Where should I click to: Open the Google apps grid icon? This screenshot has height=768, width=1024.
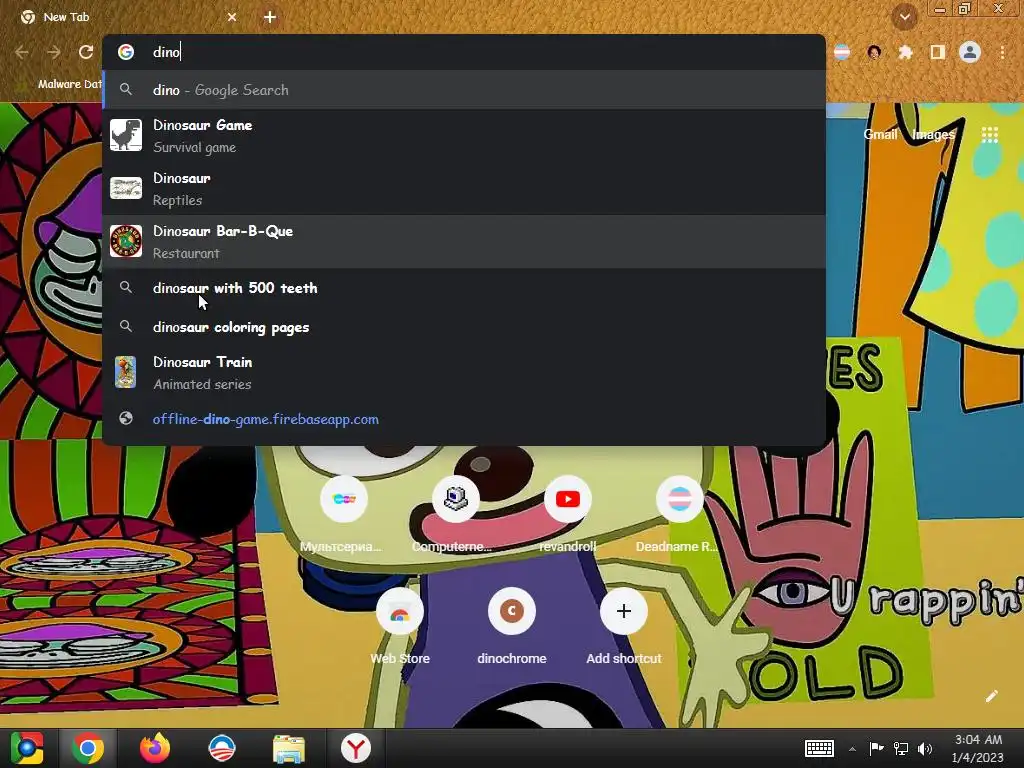click(989, 135)
